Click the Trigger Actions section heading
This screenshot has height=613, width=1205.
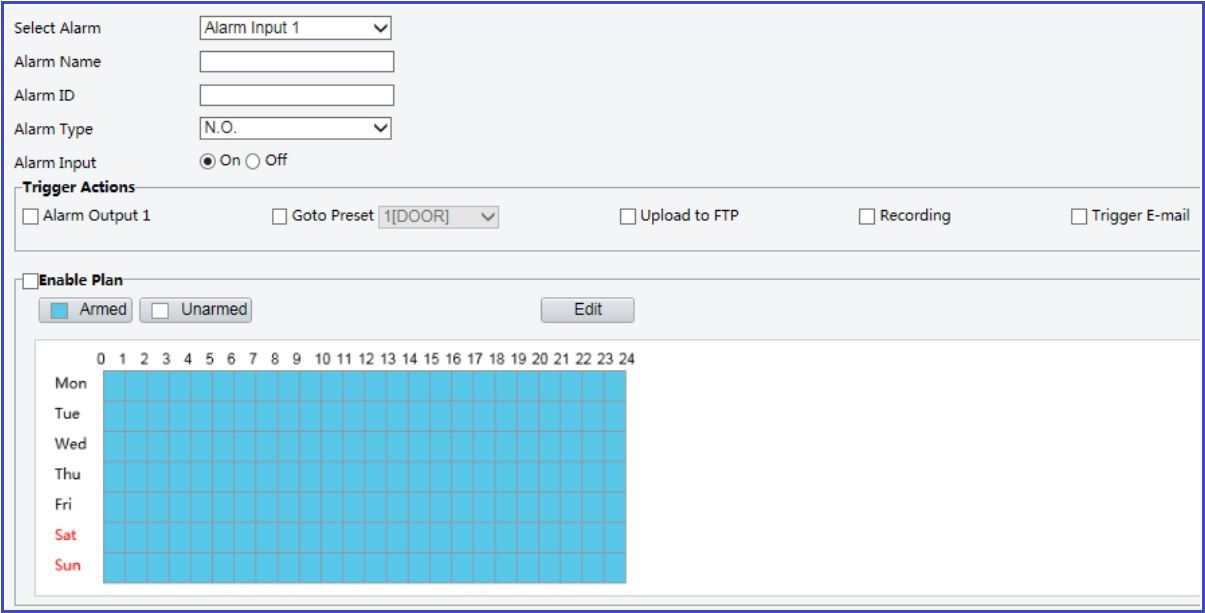[x=78, y=187]
